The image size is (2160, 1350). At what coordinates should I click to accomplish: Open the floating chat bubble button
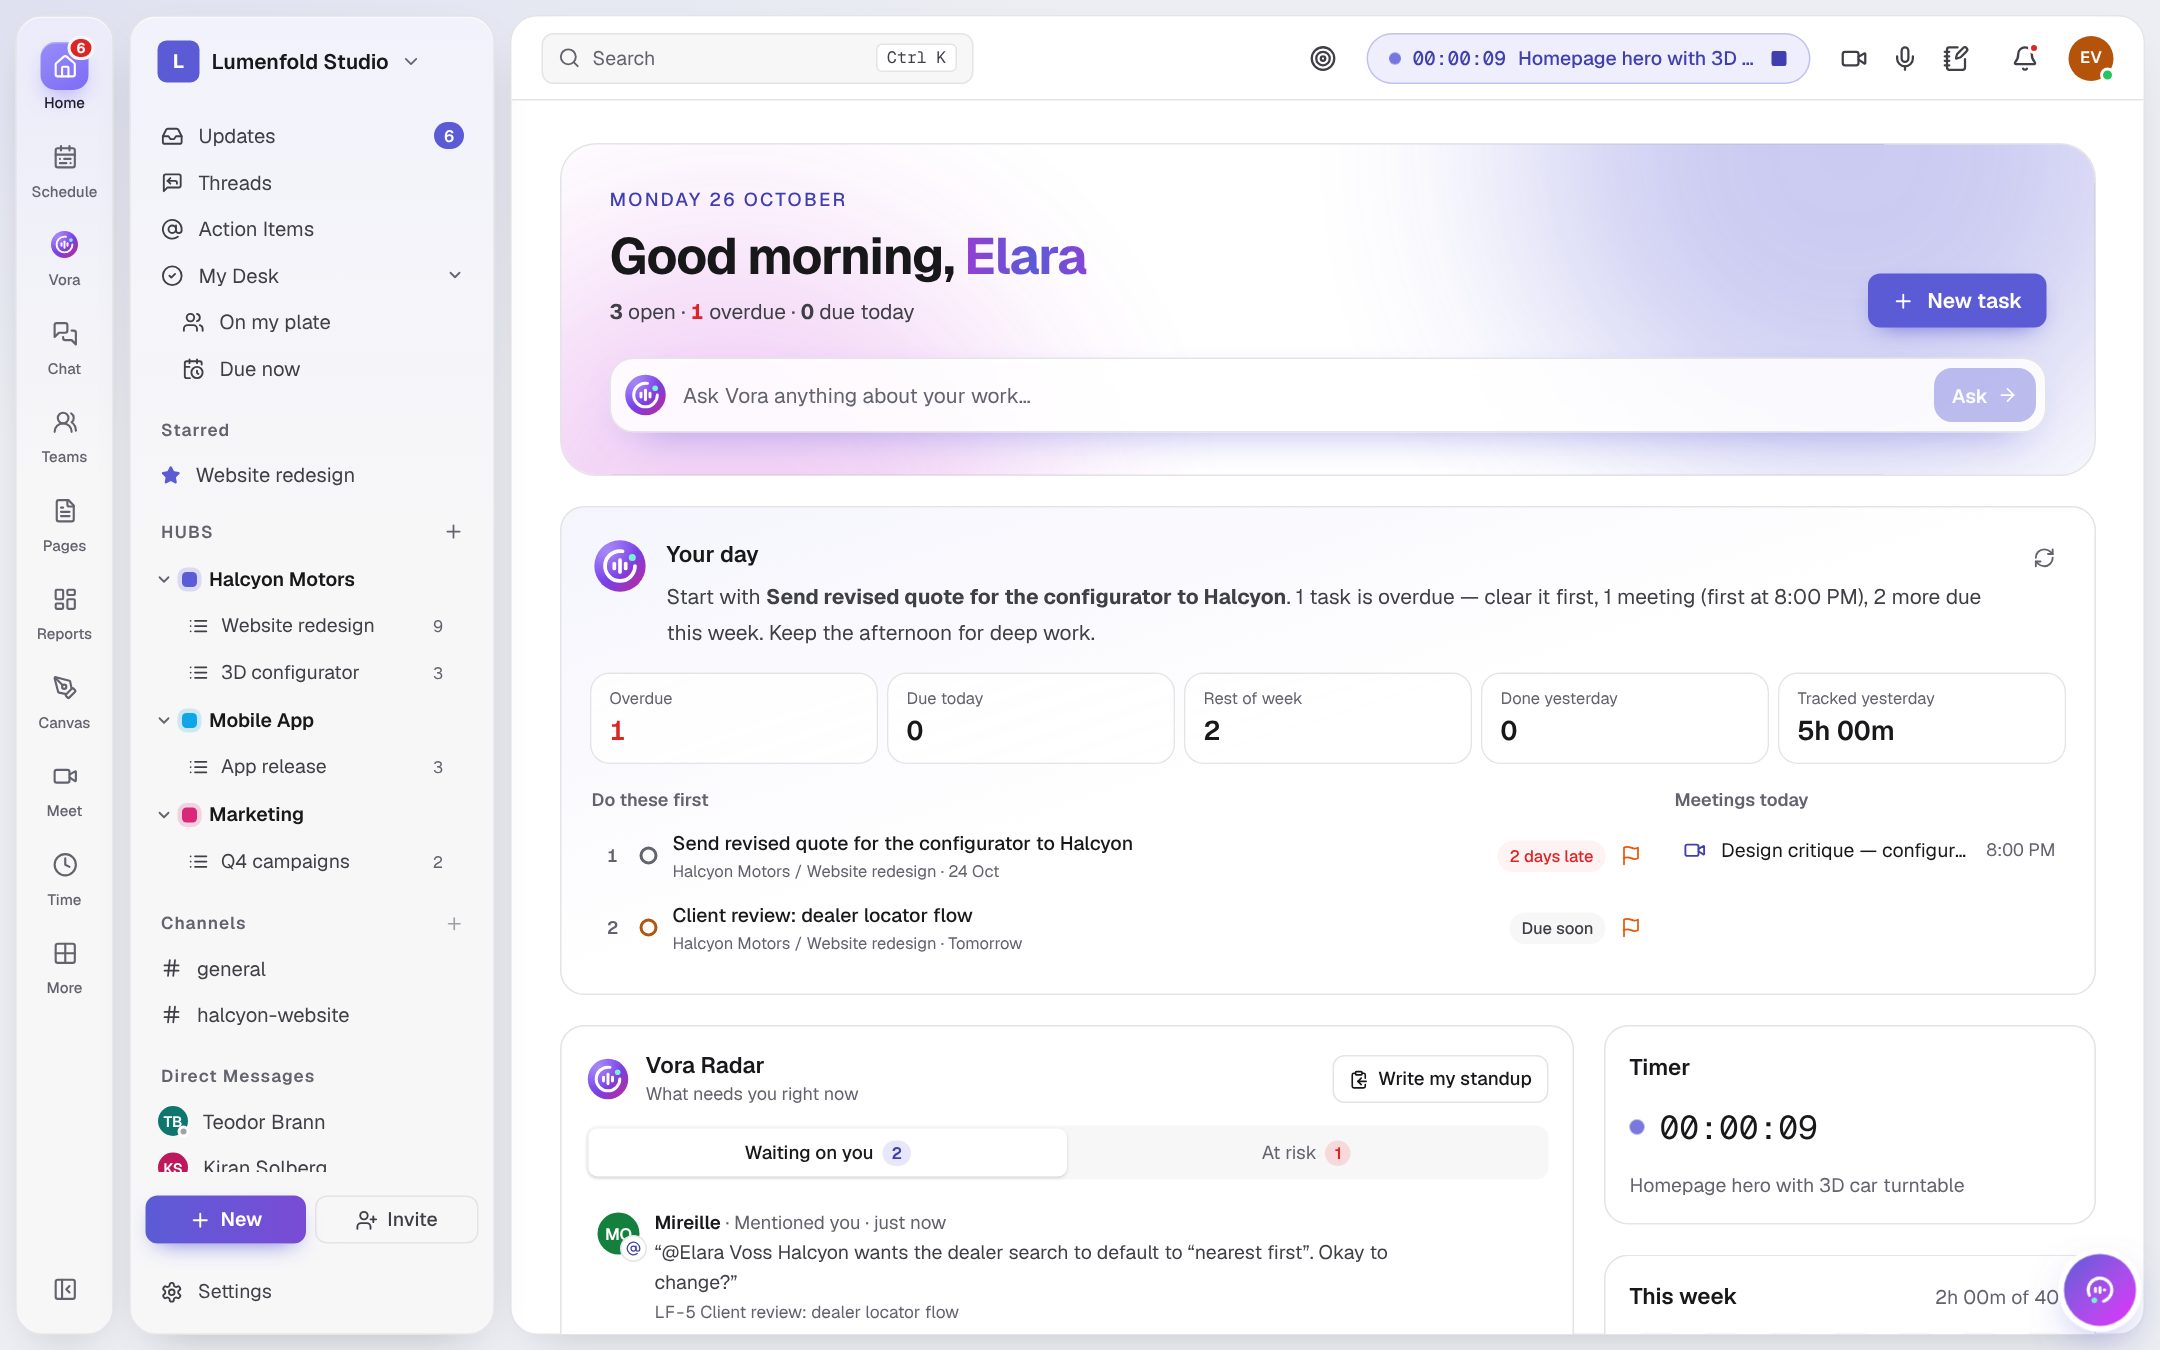[2099, 1290]
